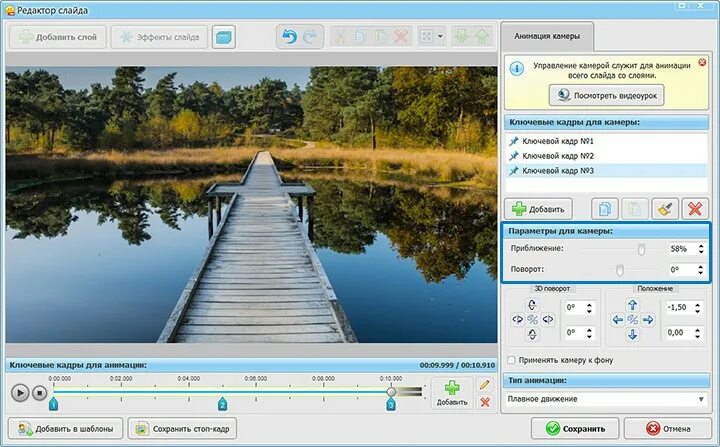Play the slide animation

click(x=20, y=393)
